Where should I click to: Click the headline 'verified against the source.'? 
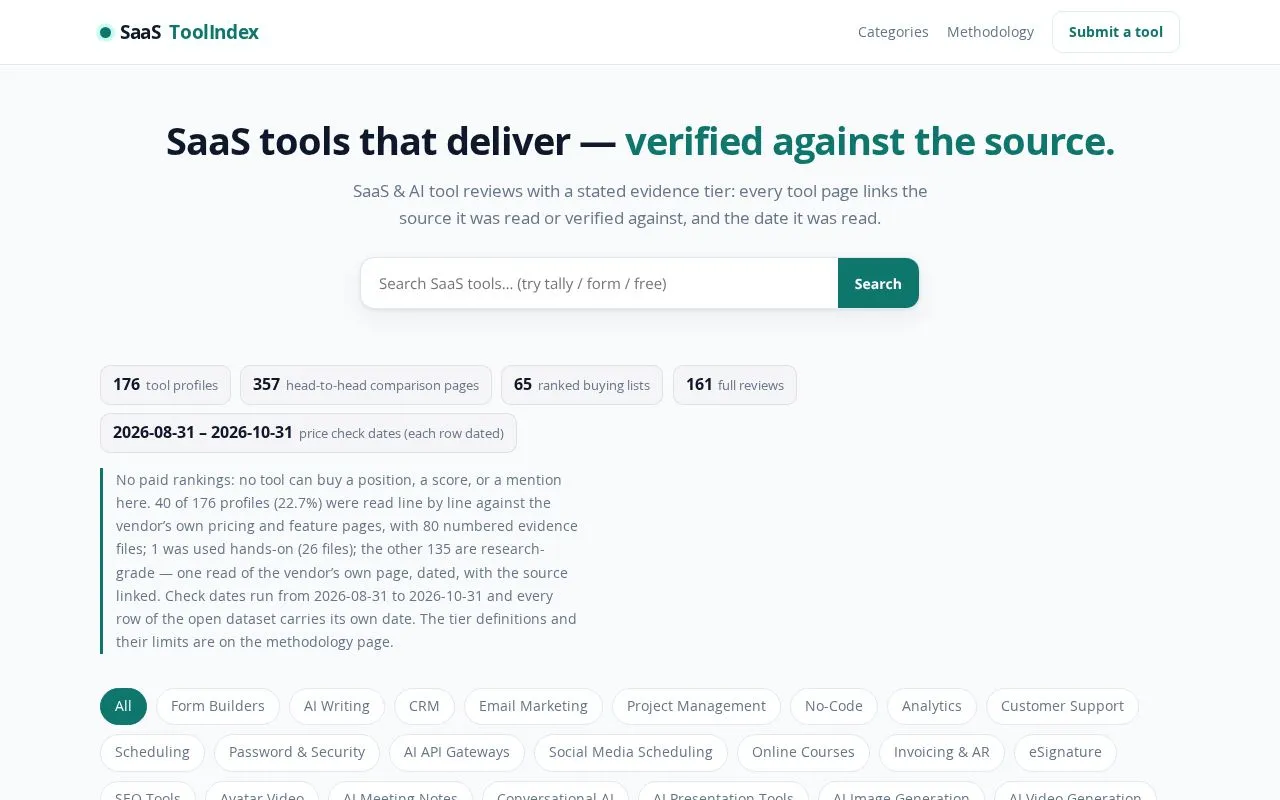click(x=869, y=141)
